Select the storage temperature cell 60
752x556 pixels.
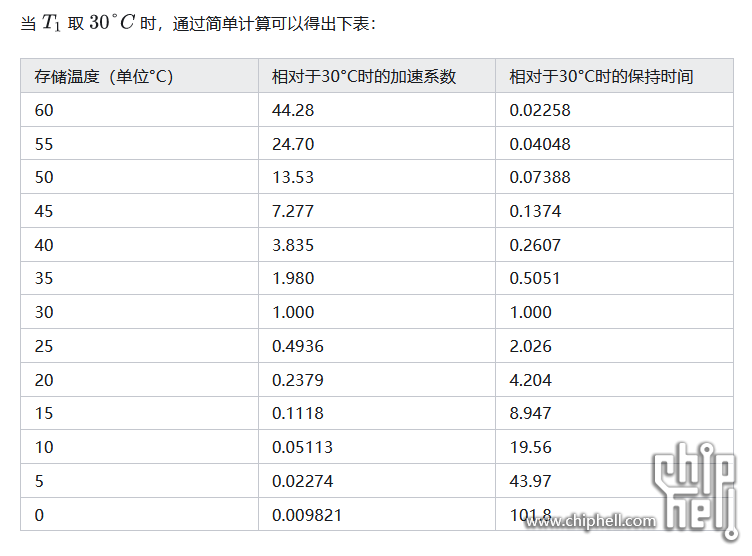click(139, 110)
